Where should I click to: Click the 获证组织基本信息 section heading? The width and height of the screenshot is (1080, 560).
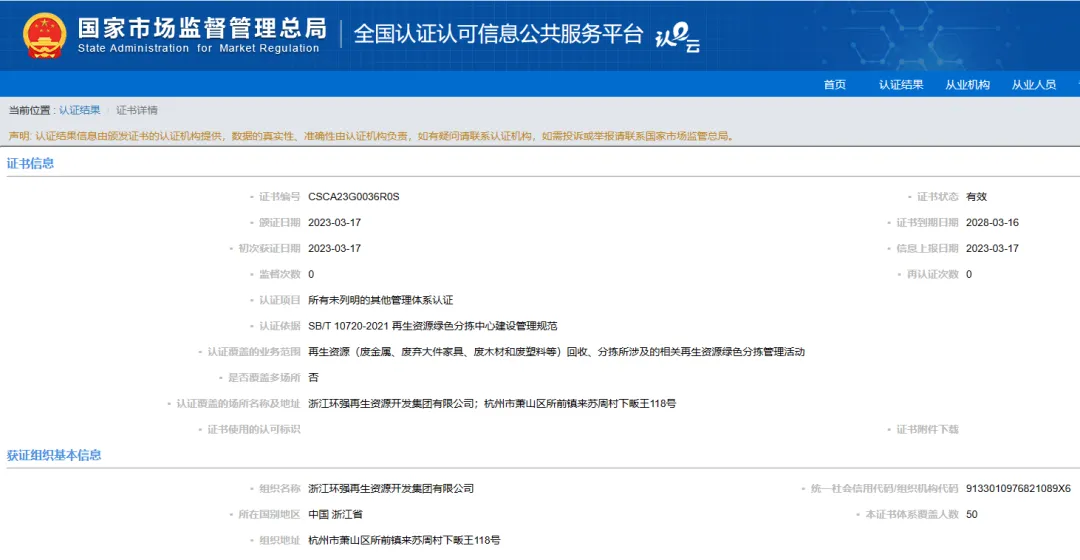click(54, 455)
